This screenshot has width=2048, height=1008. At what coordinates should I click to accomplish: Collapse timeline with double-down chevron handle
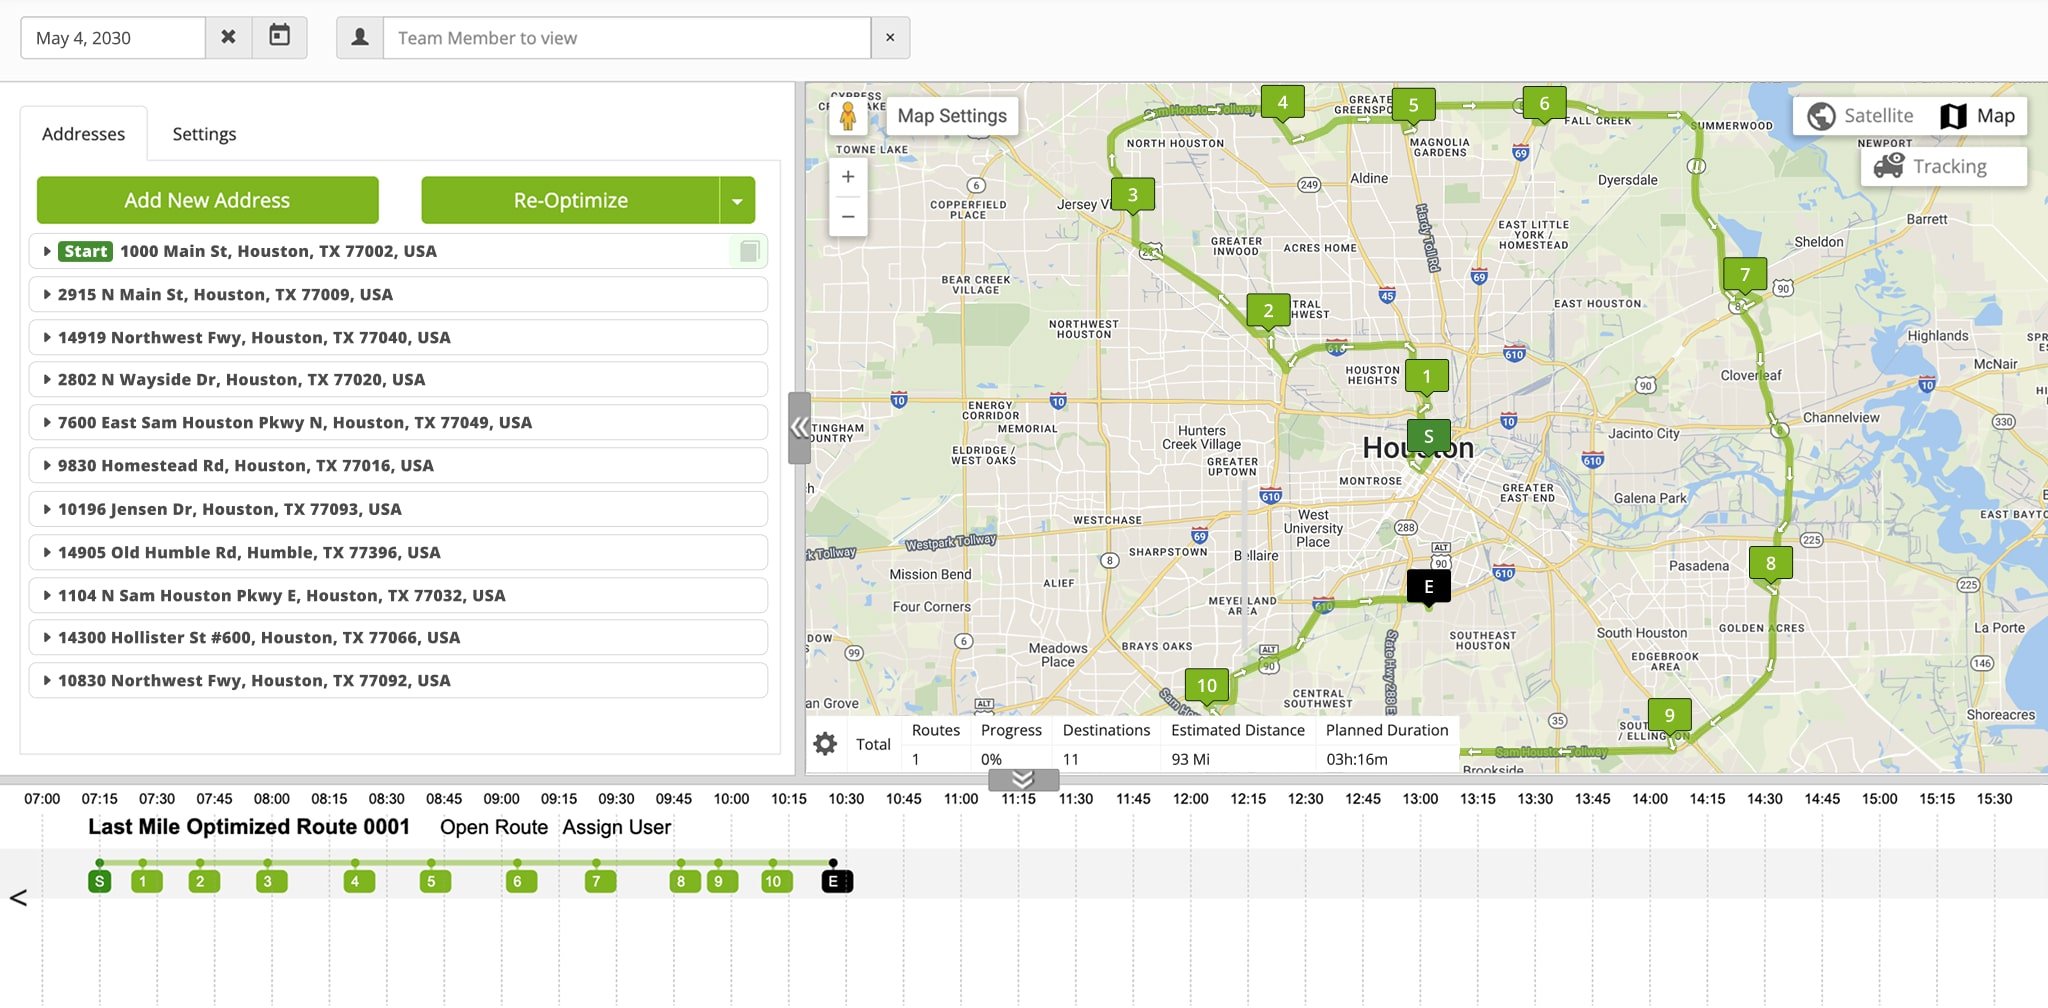pos(1023,780)
